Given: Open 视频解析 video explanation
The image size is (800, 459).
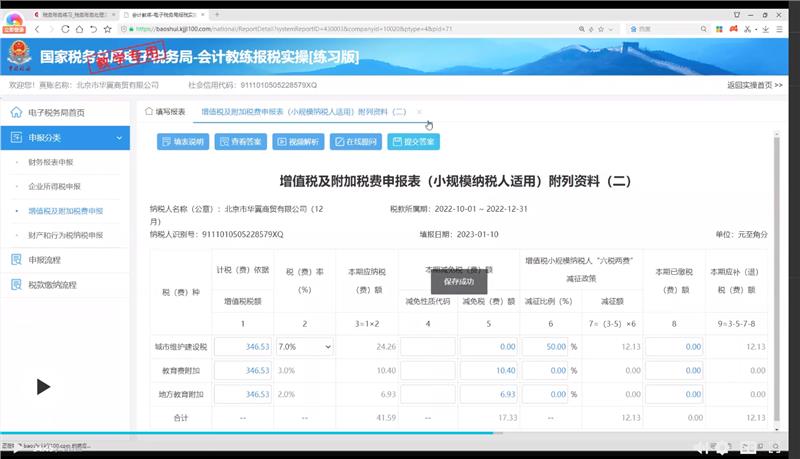Looking at the screenshot, I should coord(297,142).
